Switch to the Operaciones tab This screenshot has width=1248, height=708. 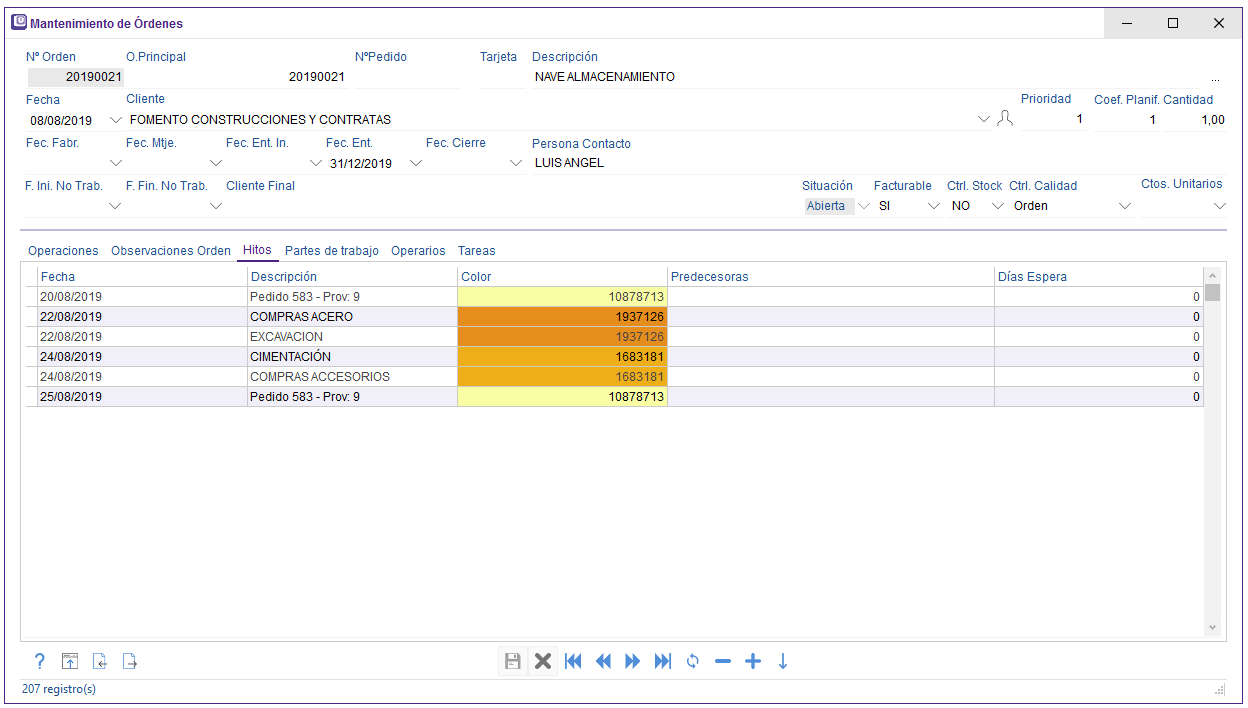point(63,251)
